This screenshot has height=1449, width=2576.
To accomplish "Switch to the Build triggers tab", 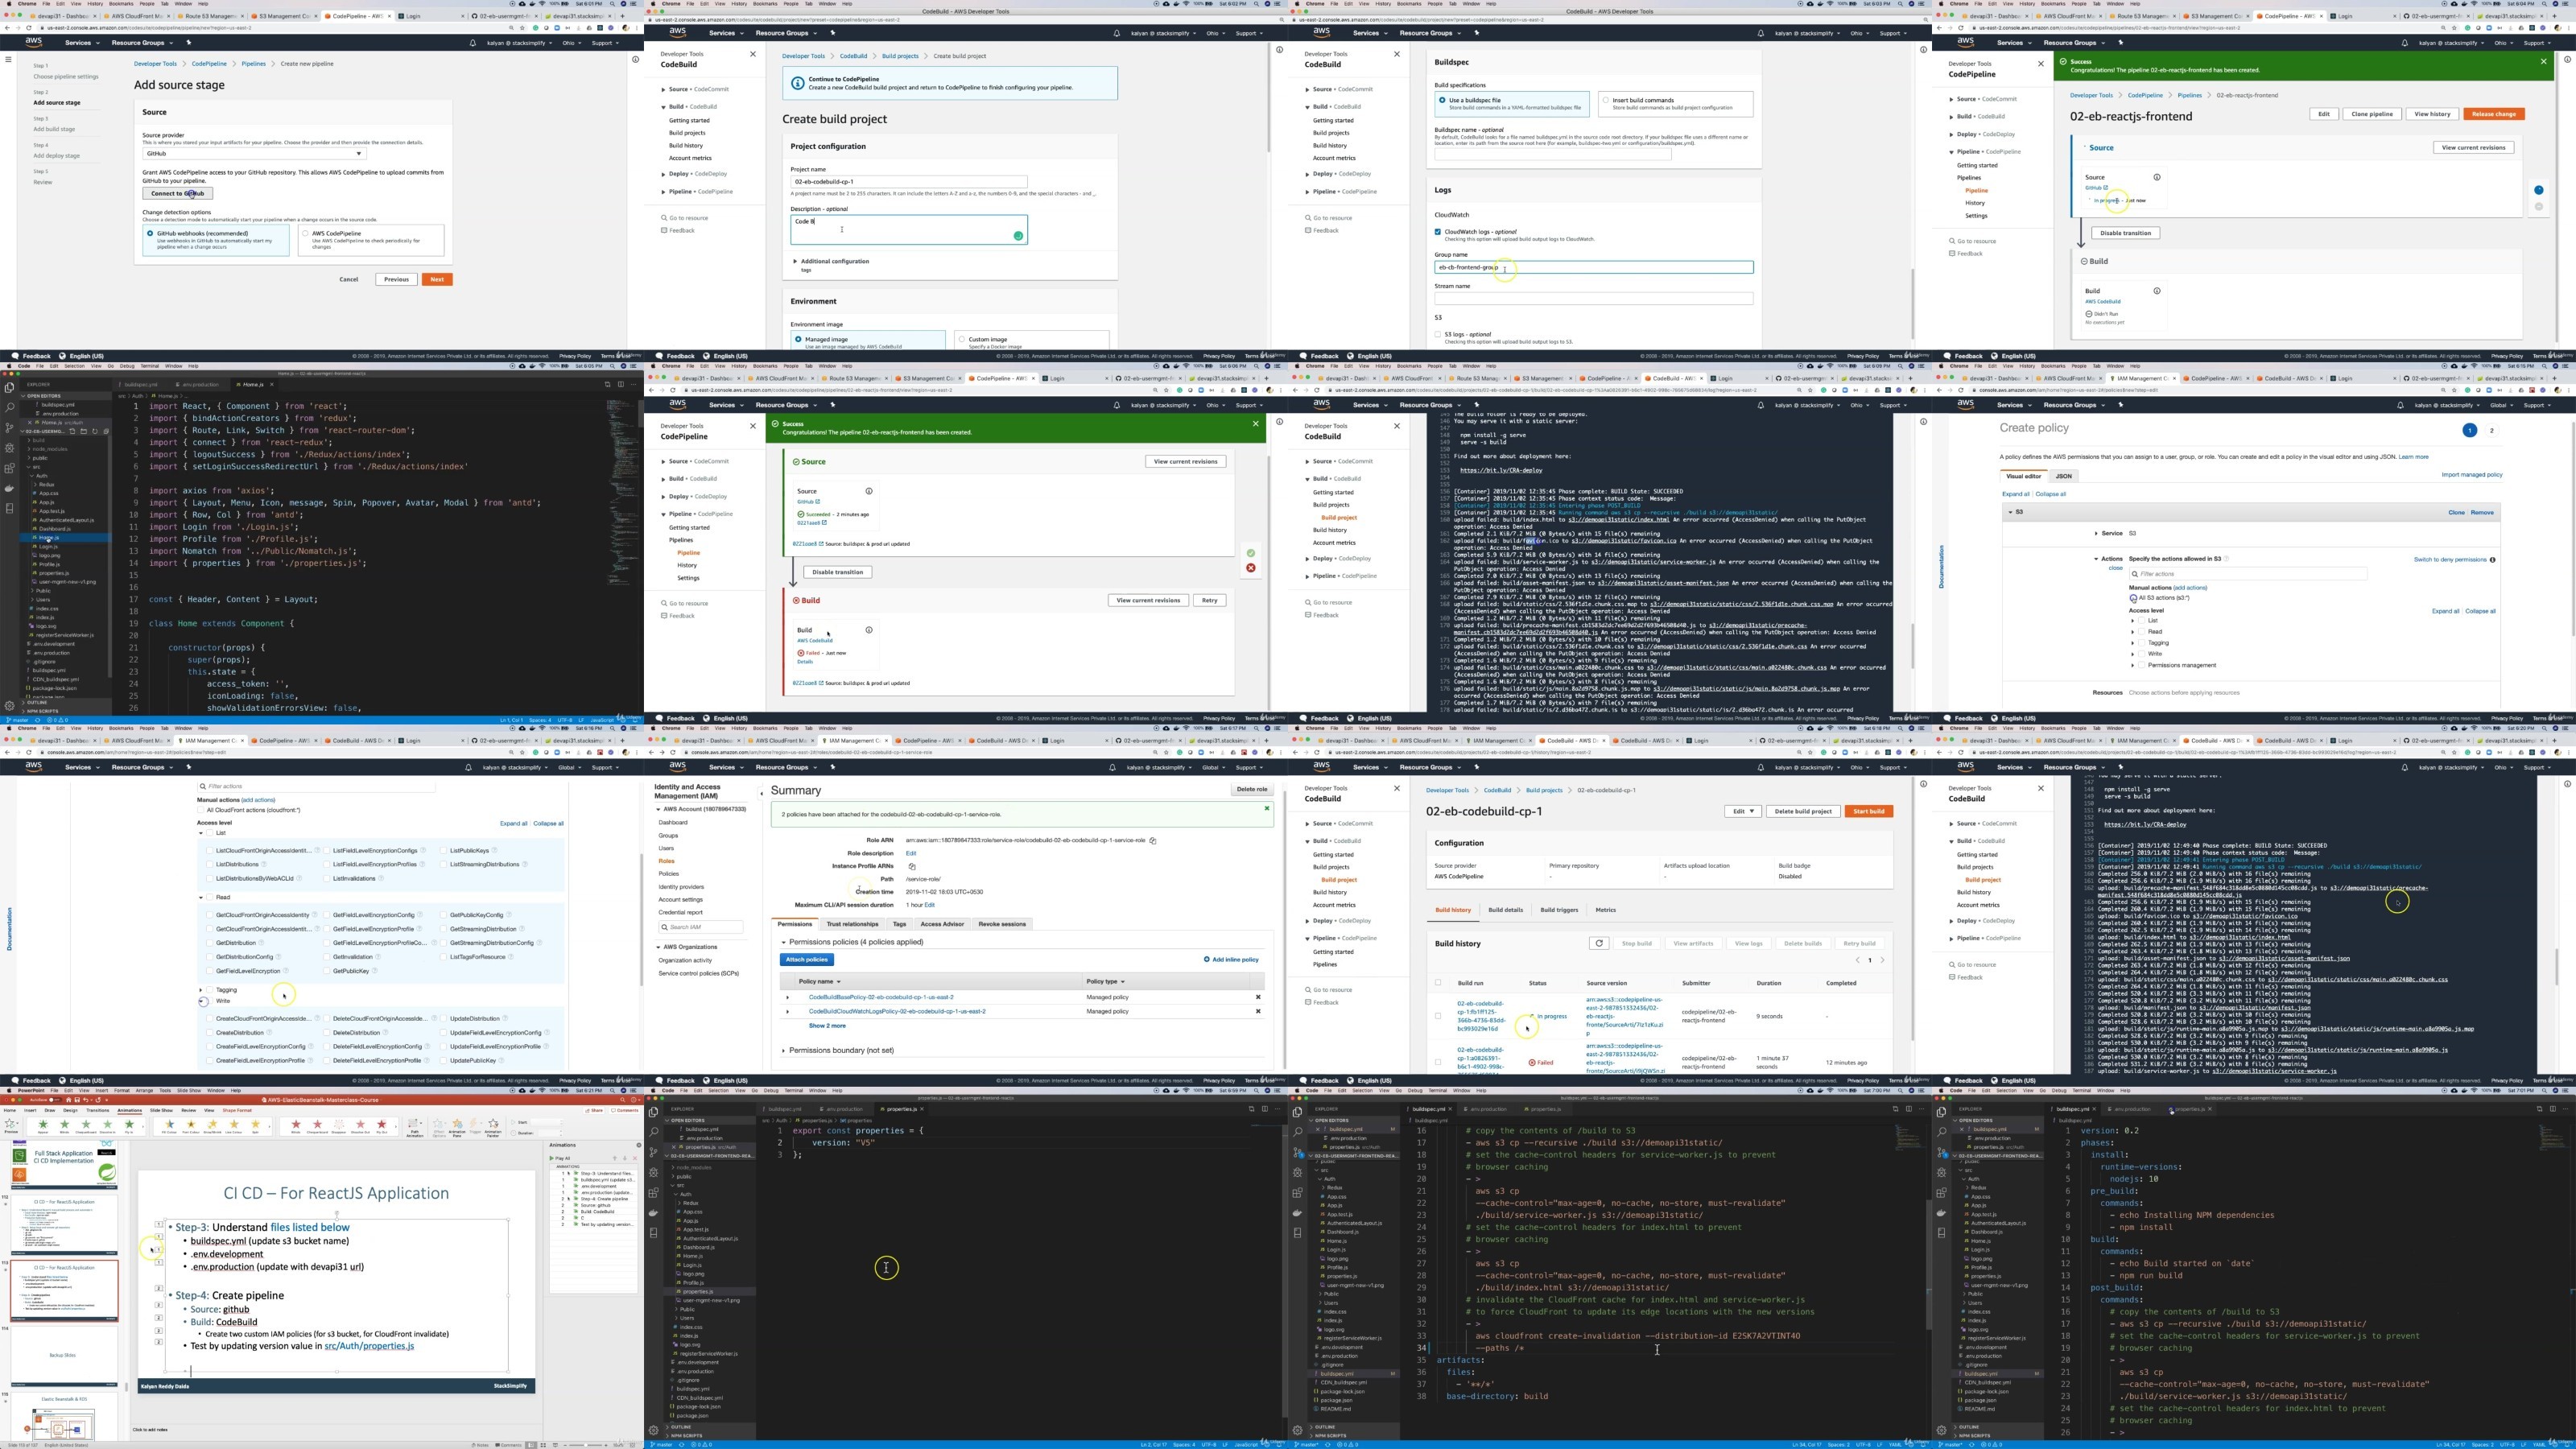I will click(x=1560, y=910).
